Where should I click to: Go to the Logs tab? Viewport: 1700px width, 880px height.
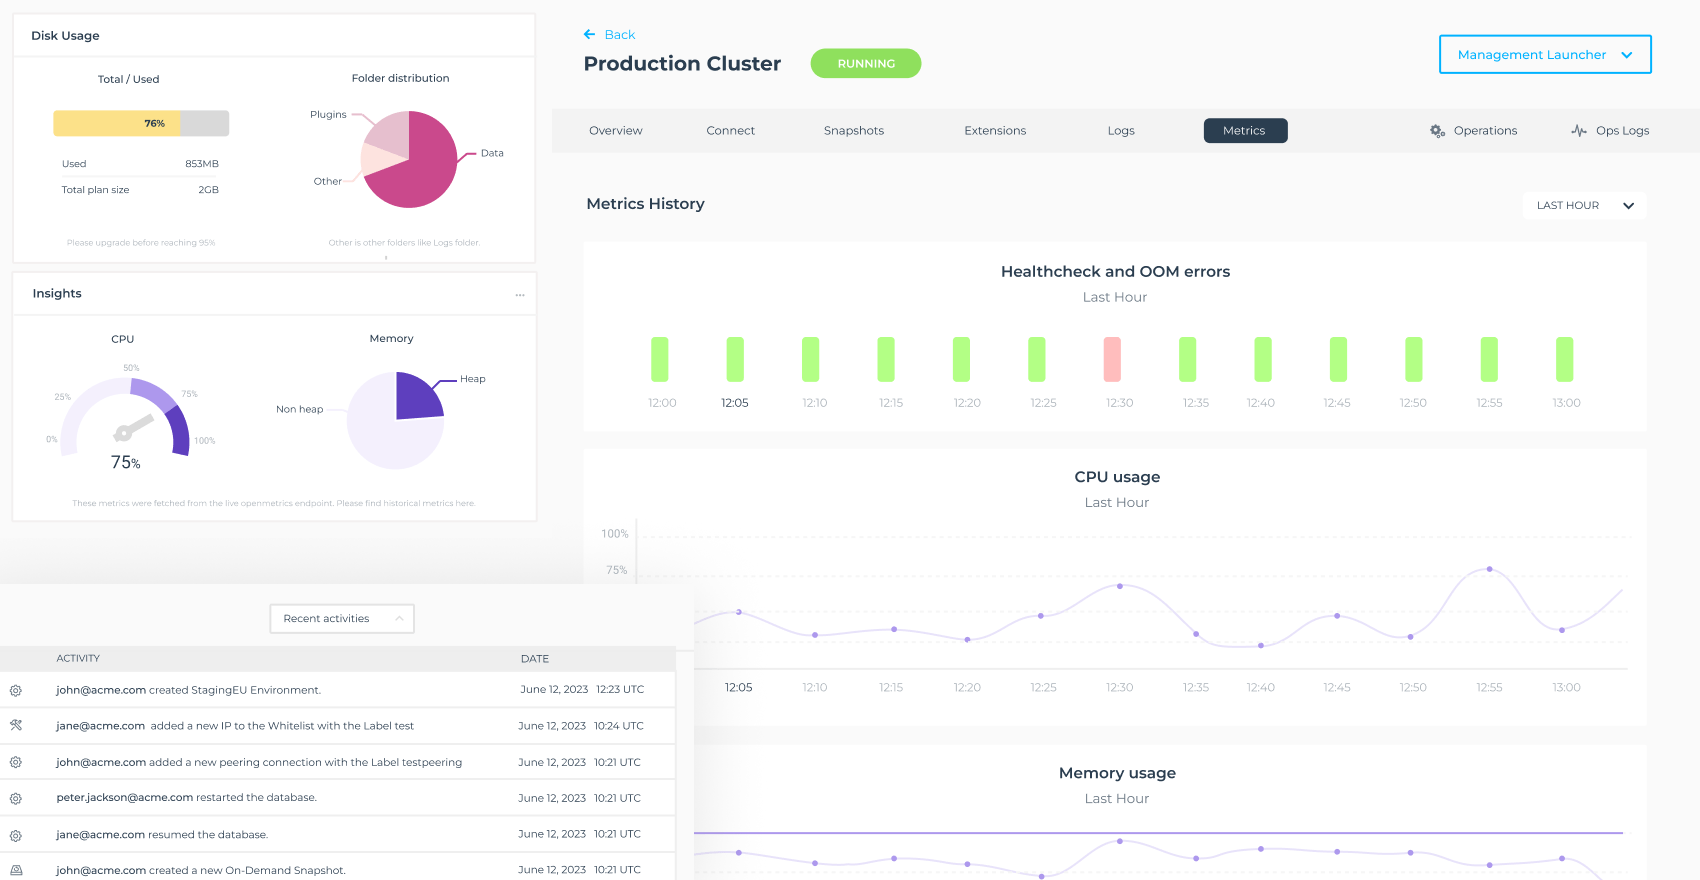tap(1120, 131)
